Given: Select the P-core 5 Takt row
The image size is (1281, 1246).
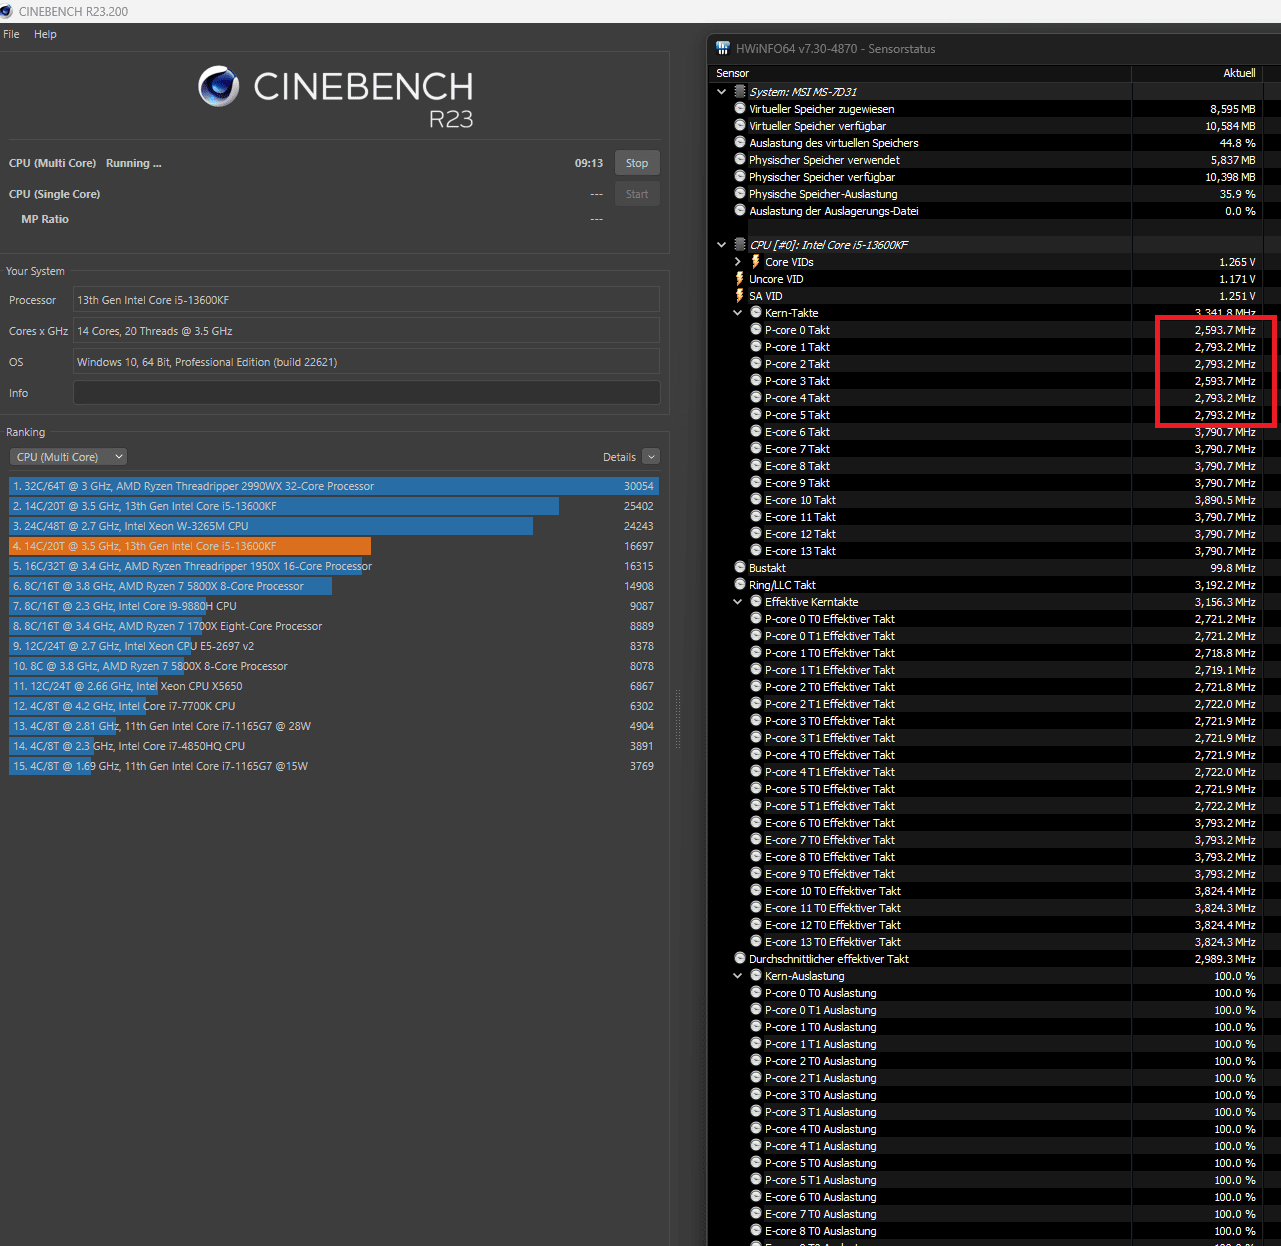Looking at the screenshot, I should pos(996,415).
